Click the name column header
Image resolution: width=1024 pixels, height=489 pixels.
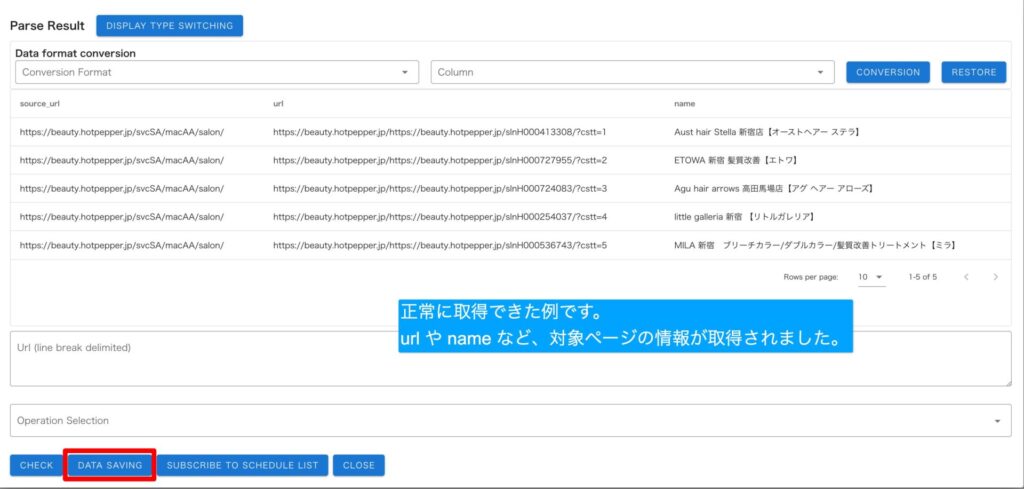[x=685, y=103]
